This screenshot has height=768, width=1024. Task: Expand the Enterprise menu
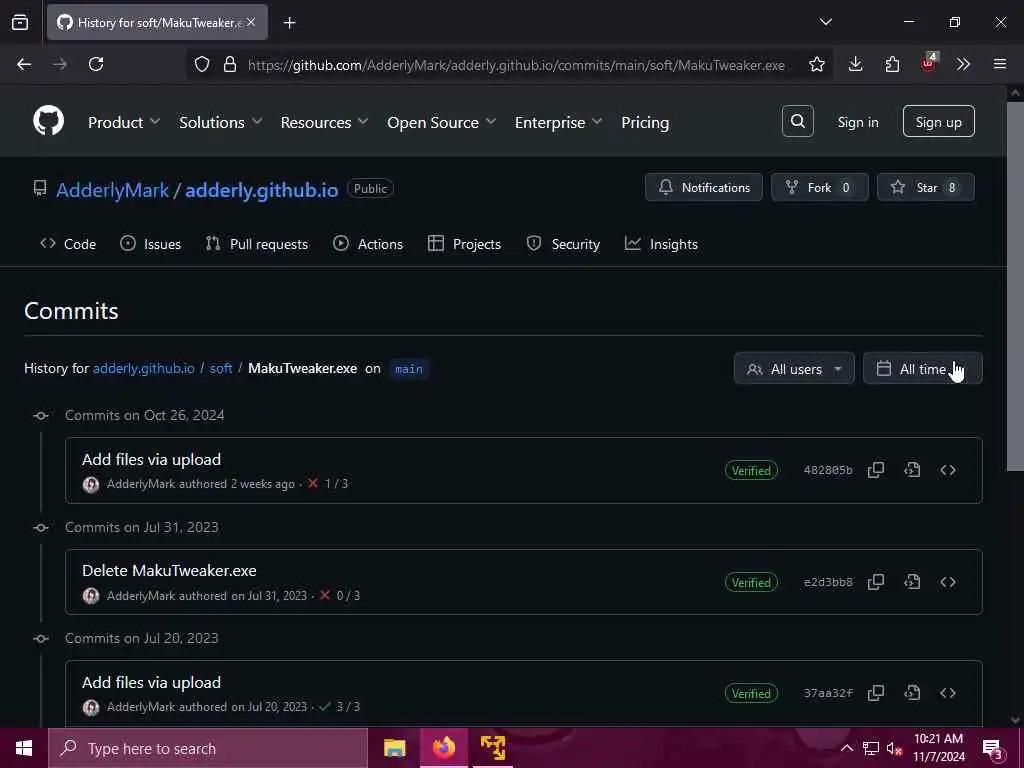point(558,122)
